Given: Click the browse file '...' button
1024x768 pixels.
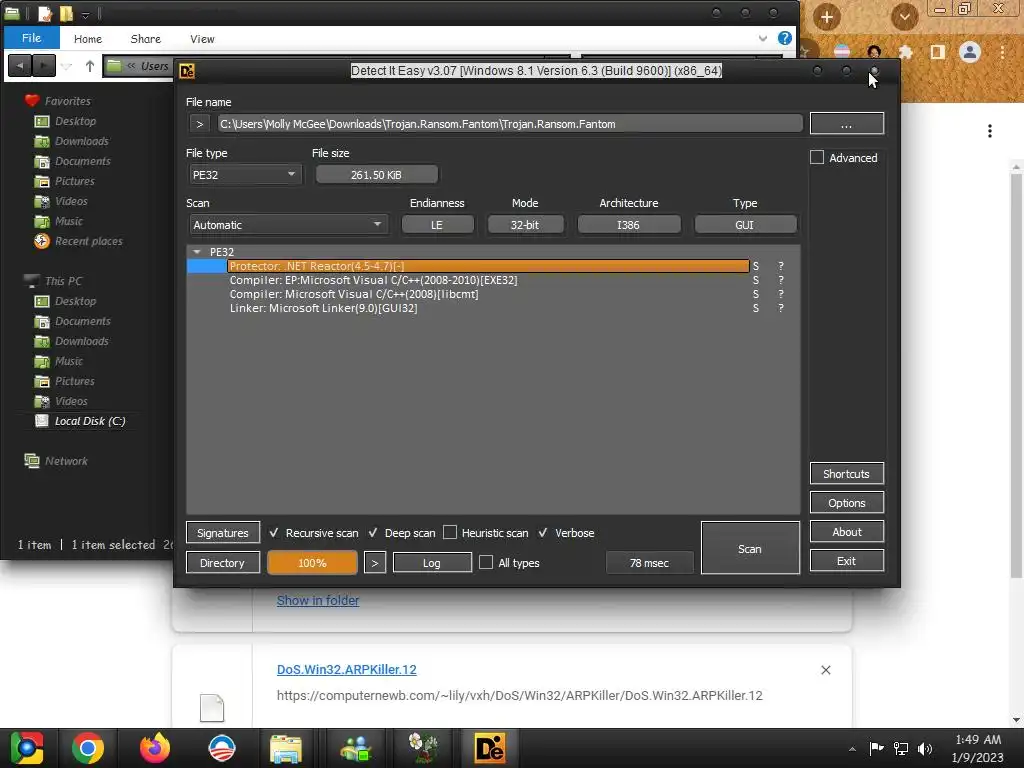Looking at the screenshot, I should coord(846,123).
